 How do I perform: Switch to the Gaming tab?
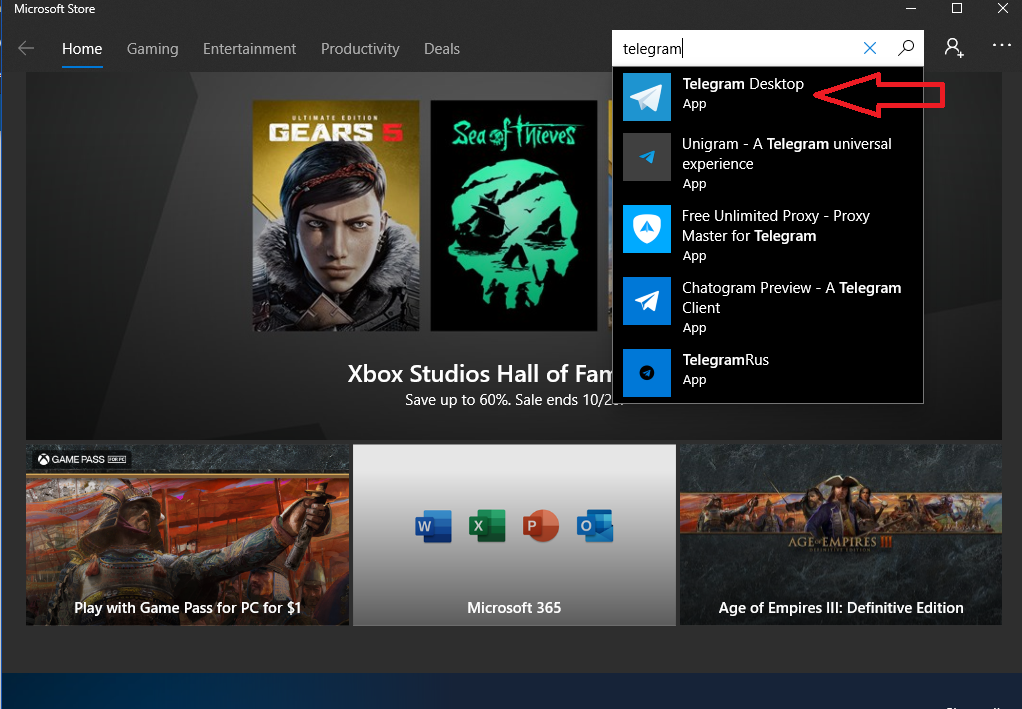pos(152,48)
